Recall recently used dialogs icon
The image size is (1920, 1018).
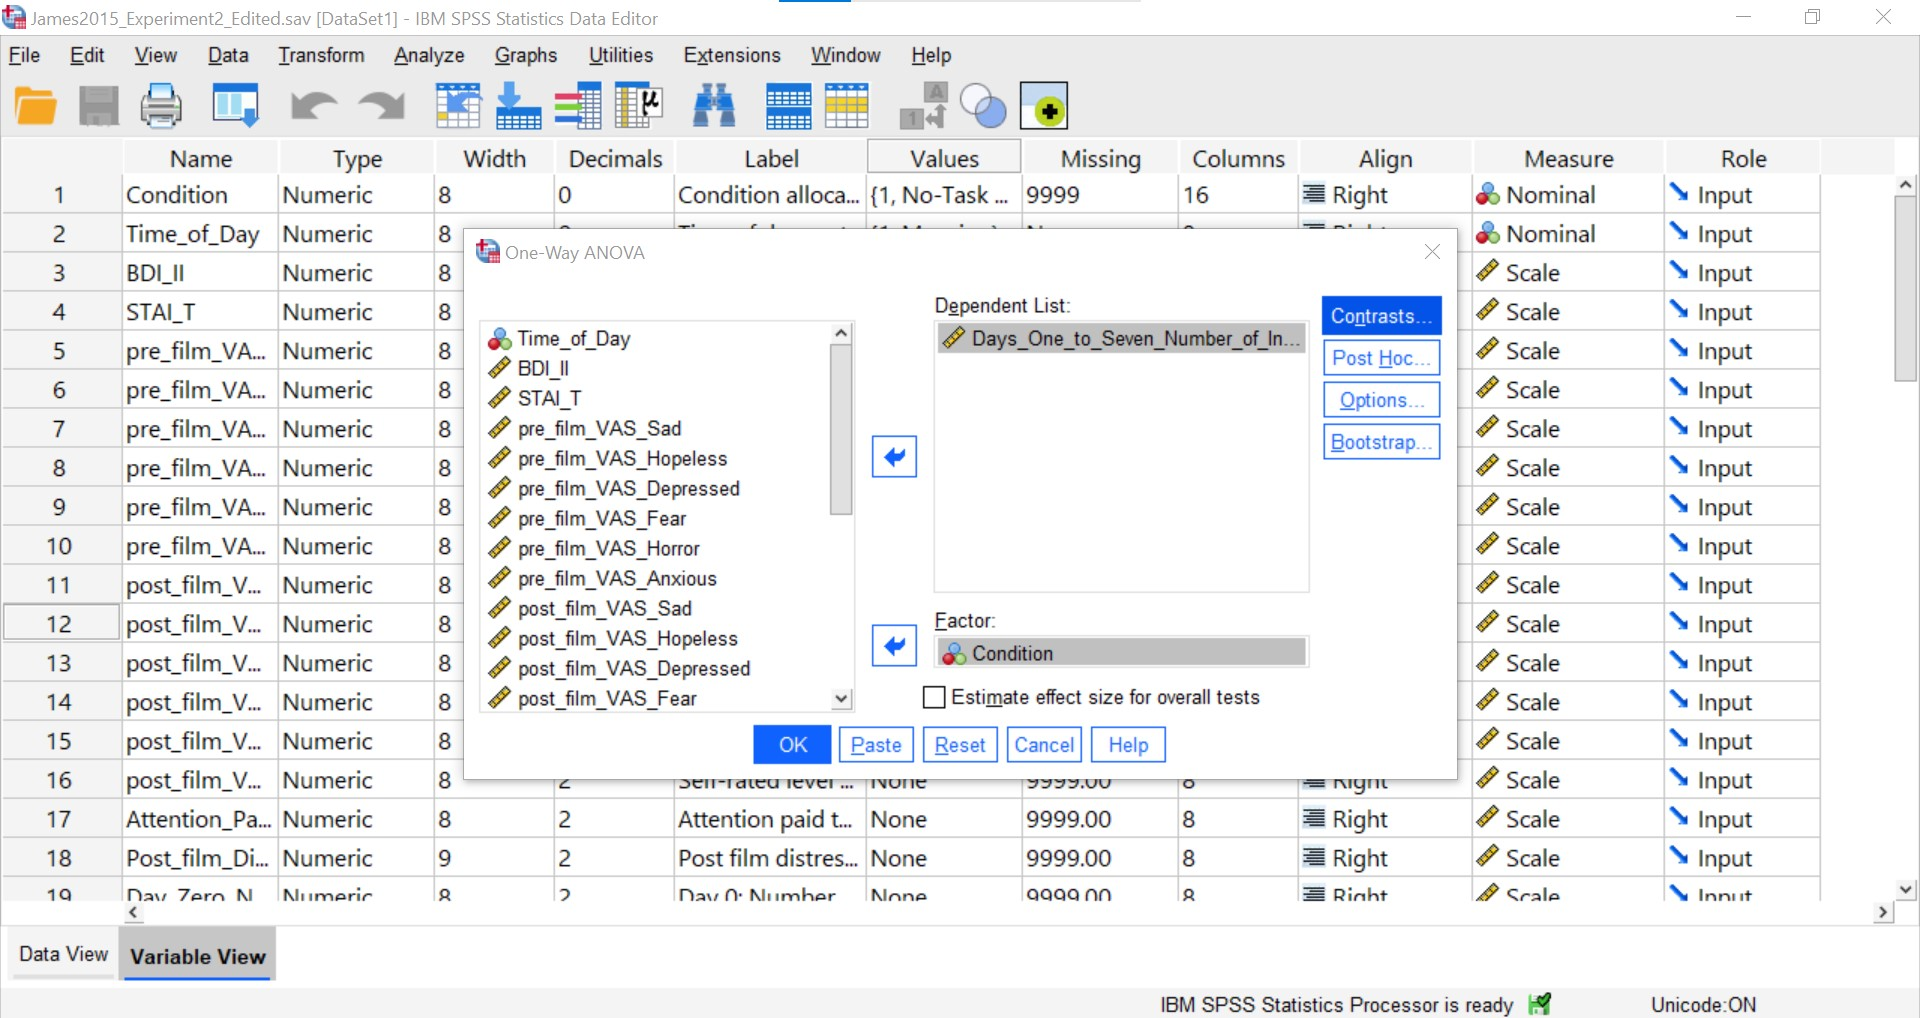click(x=236, y=106)
